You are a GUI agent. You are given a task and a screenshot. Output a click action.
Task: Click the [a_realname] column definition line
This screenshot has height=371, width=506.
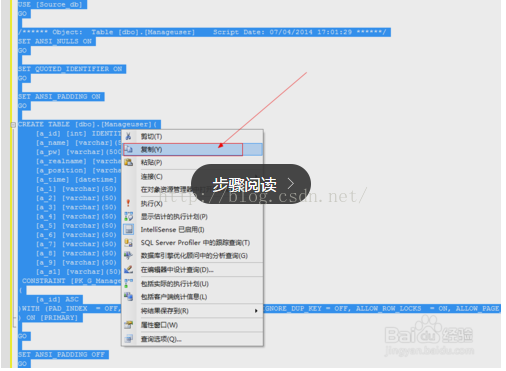[79, 161]
